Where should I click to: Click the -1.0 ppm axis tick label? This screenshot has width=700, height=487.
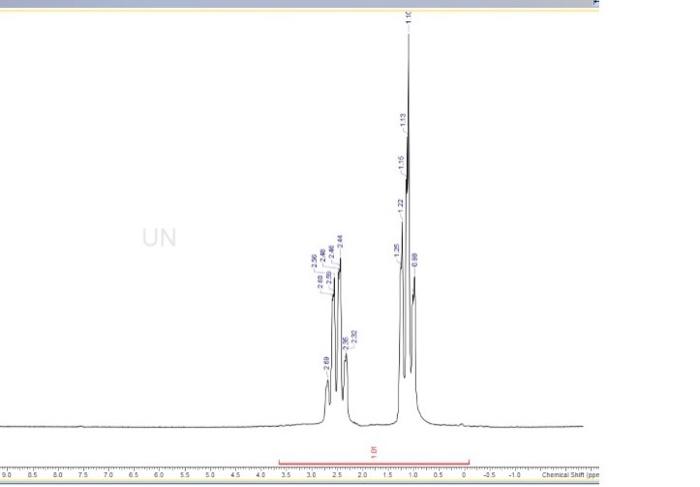pos(514,475)
